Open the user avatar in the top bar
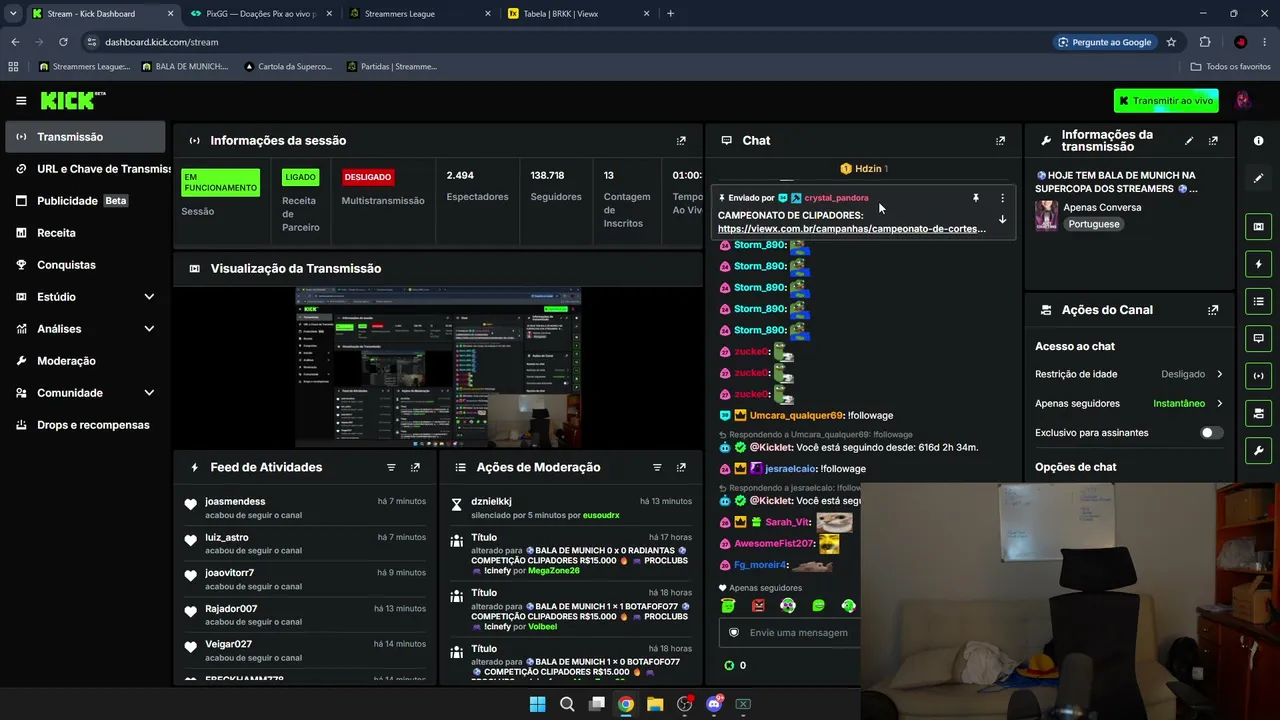Image resolution: width=1280 pixels, height=720 pixels. click(x=1243, y=100)
